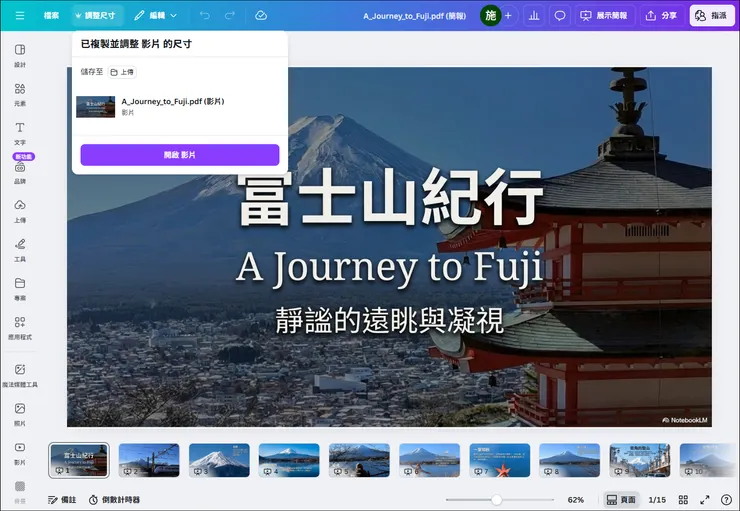Click the A_Journey_to_Fuji.pdf (影片) result thumbnail
Viewport: 740px width, 511px height.
pos(95,107)
